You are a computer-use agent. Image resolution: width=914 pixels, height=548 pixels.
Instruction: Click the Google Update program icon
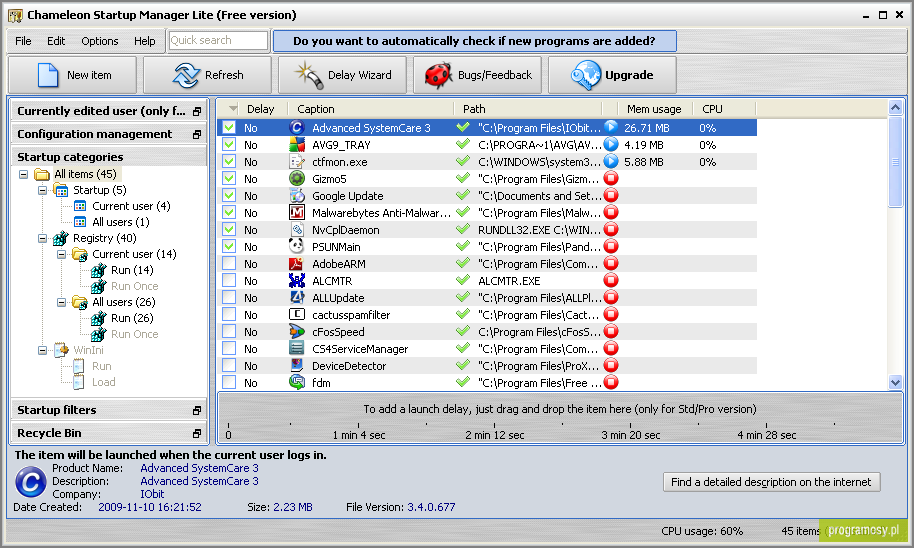tap(297, 195)
